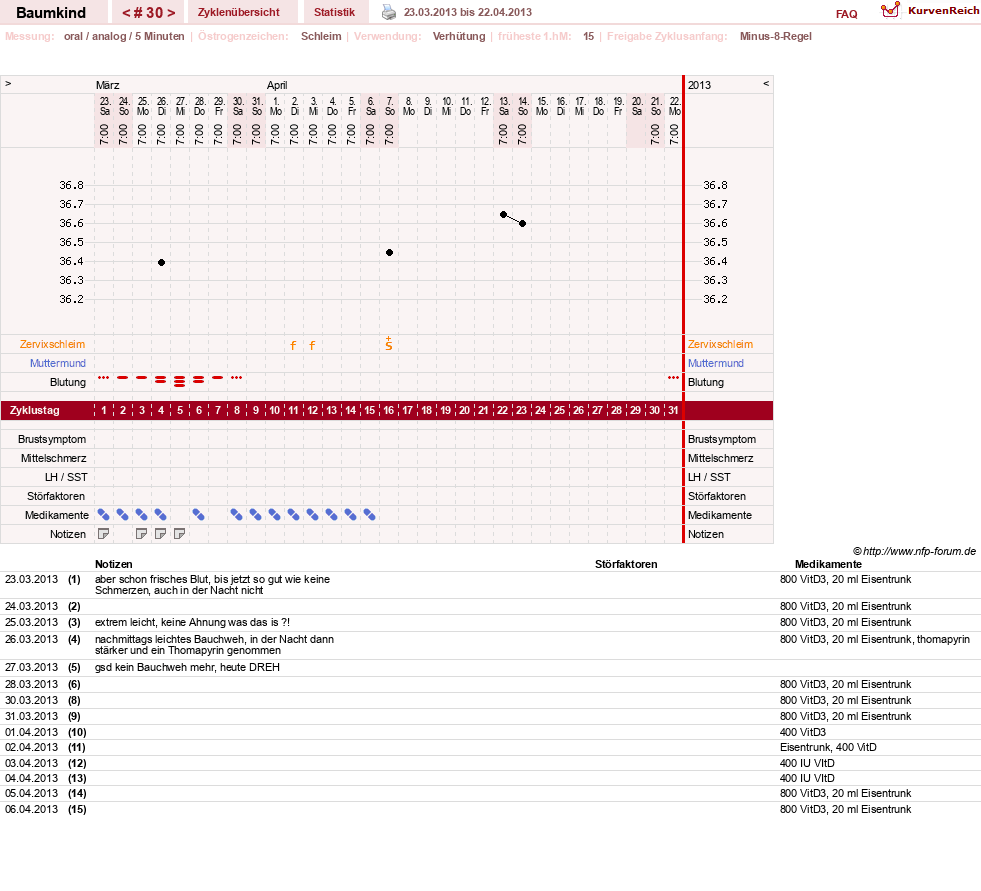Click cycle day 22 in the Zyklustag bar
This screenshot has width=981, height=891.
click(502, 410)
